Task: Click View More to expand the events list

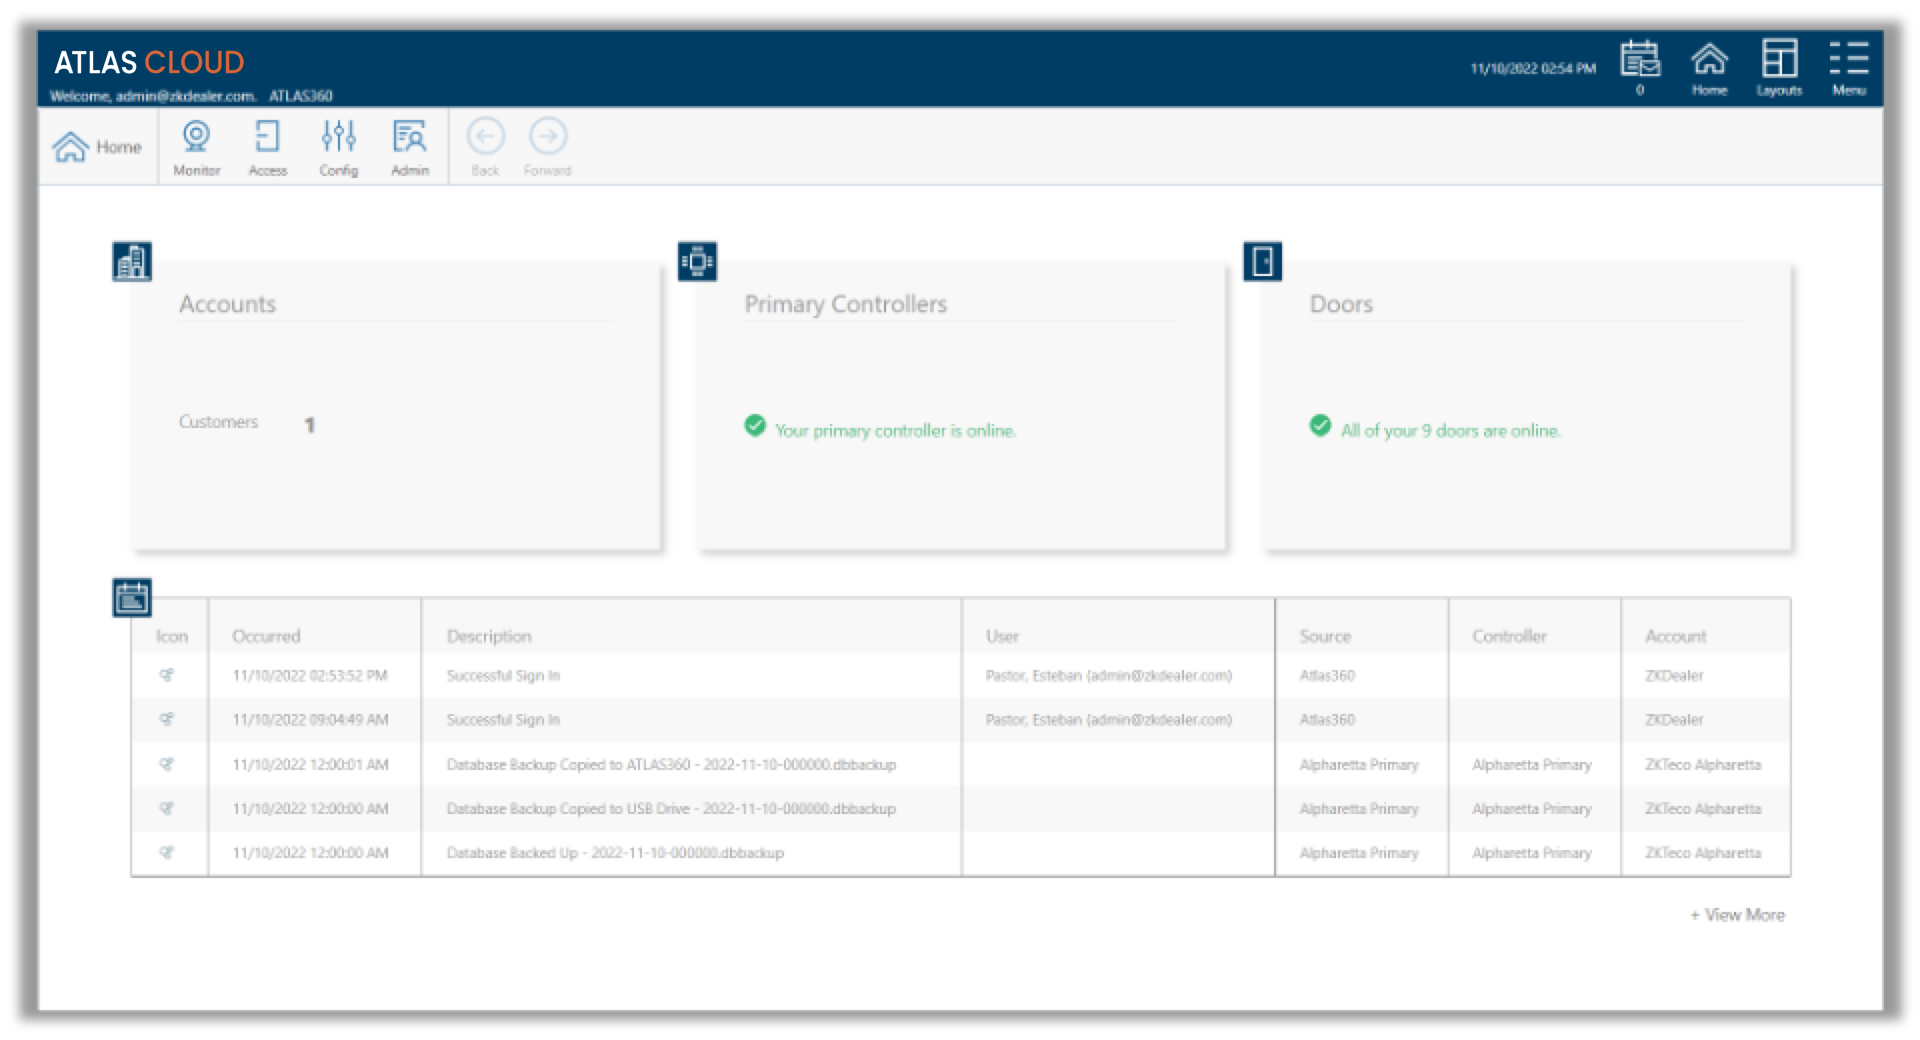Action: pyautogui.click(x=1737, y=914)
